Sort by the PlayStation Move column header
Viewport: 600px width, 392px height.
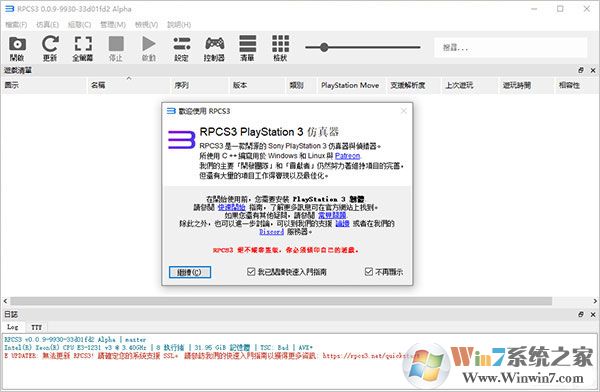[x=352, y=85]
